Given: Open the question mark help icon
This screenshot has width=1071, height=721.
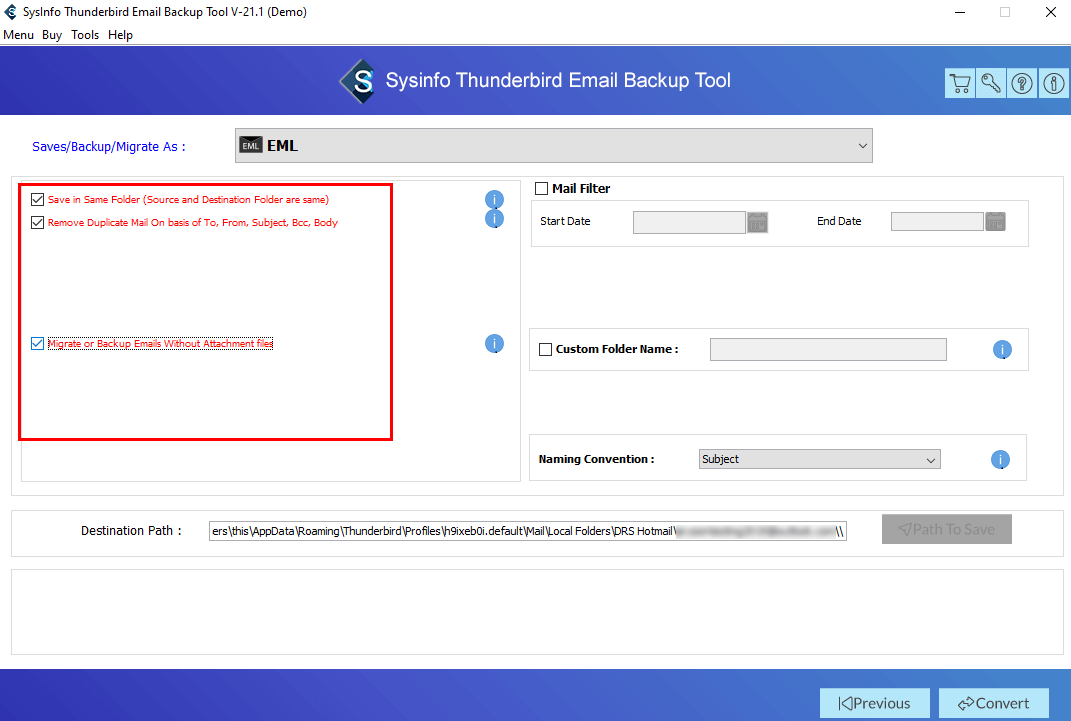Looking at the screenshot, I should [x=1022, y=83].
